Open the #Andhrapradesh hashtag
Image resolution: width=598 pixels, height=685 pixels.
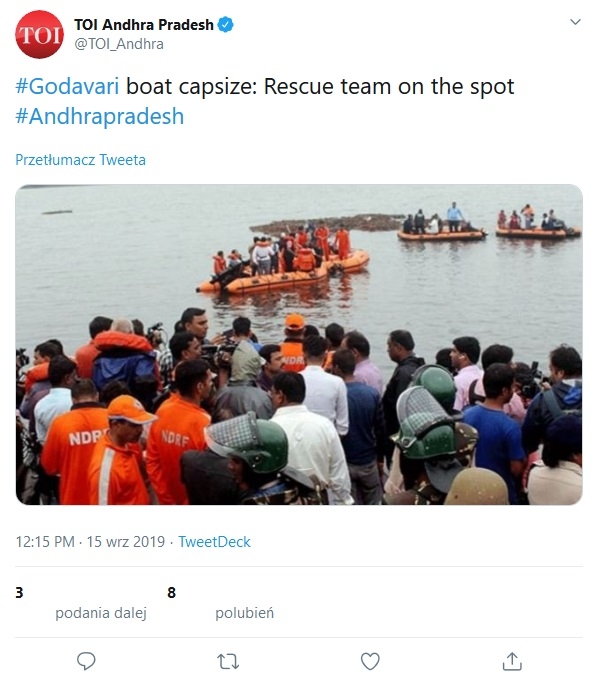pos(100,116)
